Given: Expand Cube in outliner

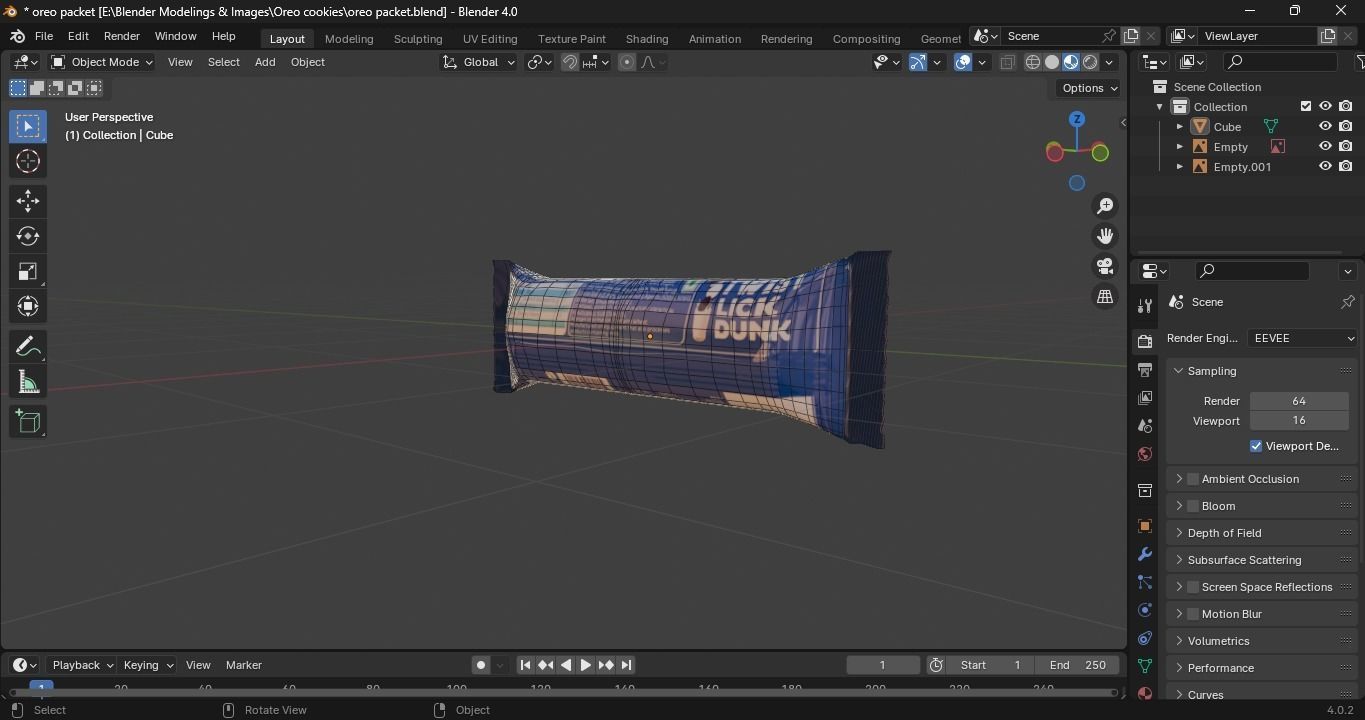Looking at the screenshot, I should point(1180,127).
